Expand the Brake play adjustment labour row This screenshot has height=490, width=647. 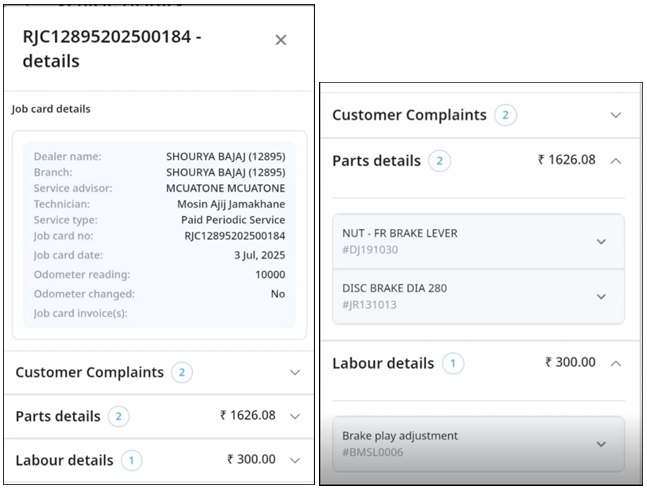pyautogui.click(x=600, y=444)
